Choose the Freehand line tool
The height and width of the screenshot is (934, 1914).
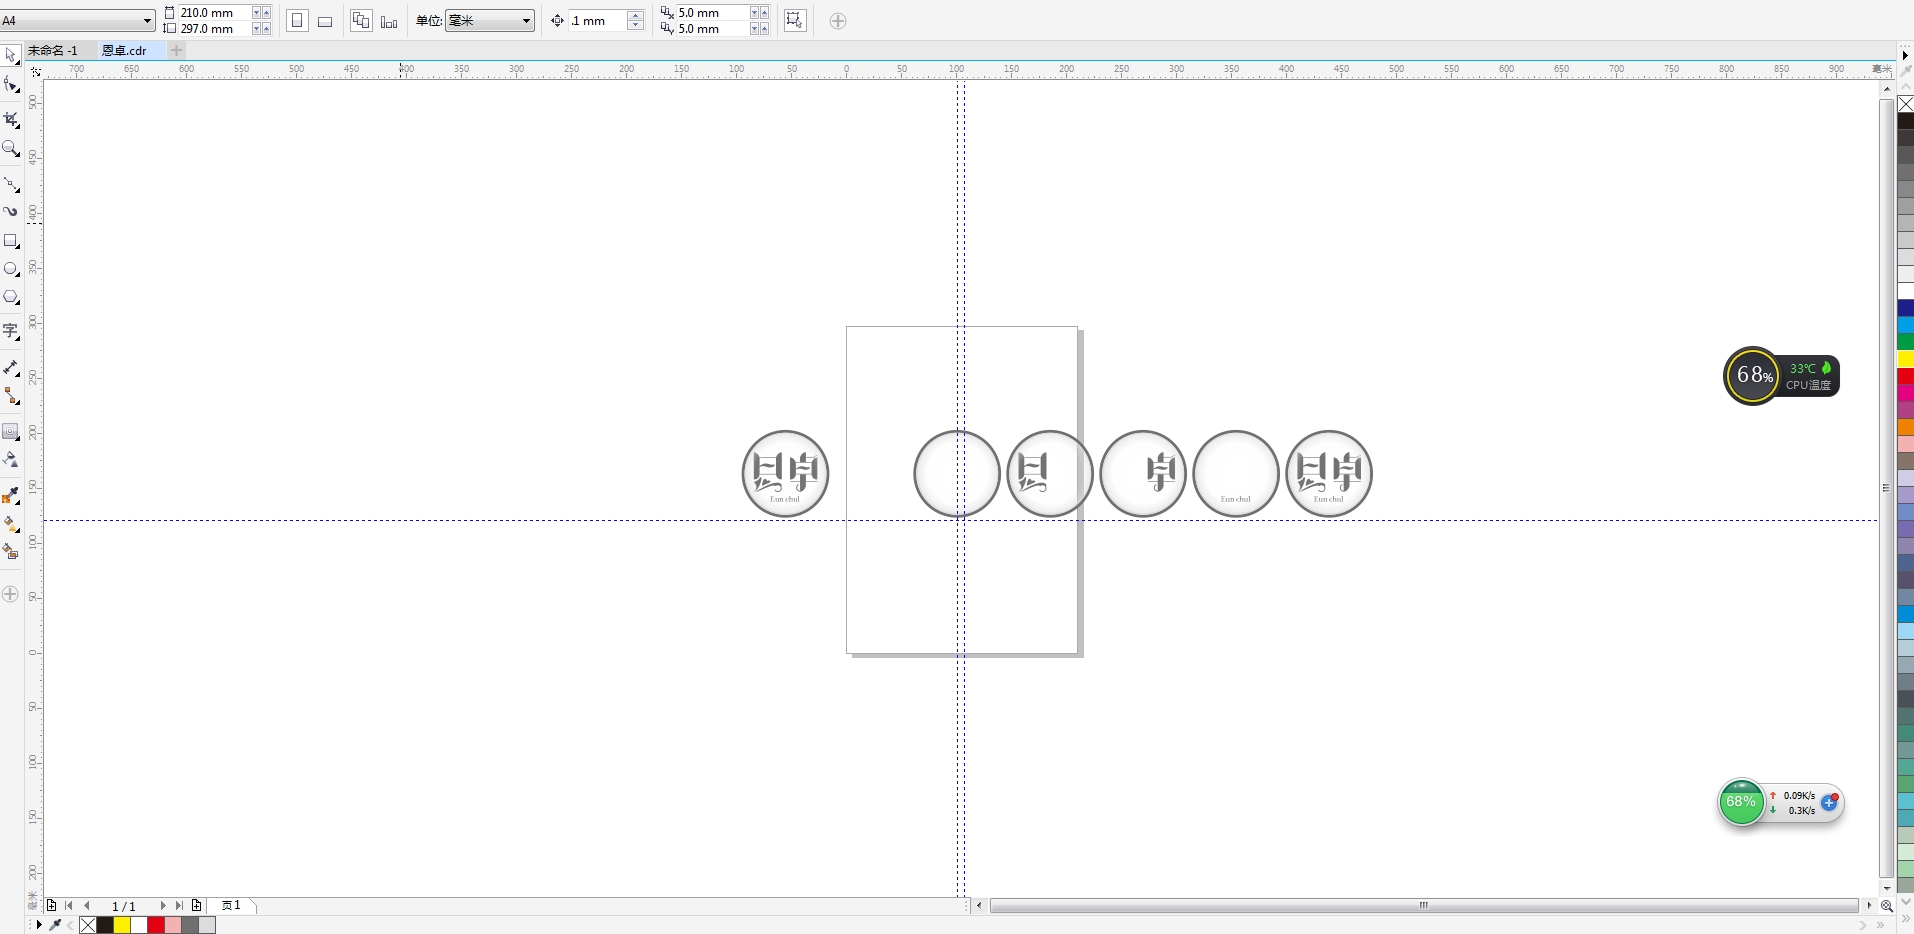point(11,185)
